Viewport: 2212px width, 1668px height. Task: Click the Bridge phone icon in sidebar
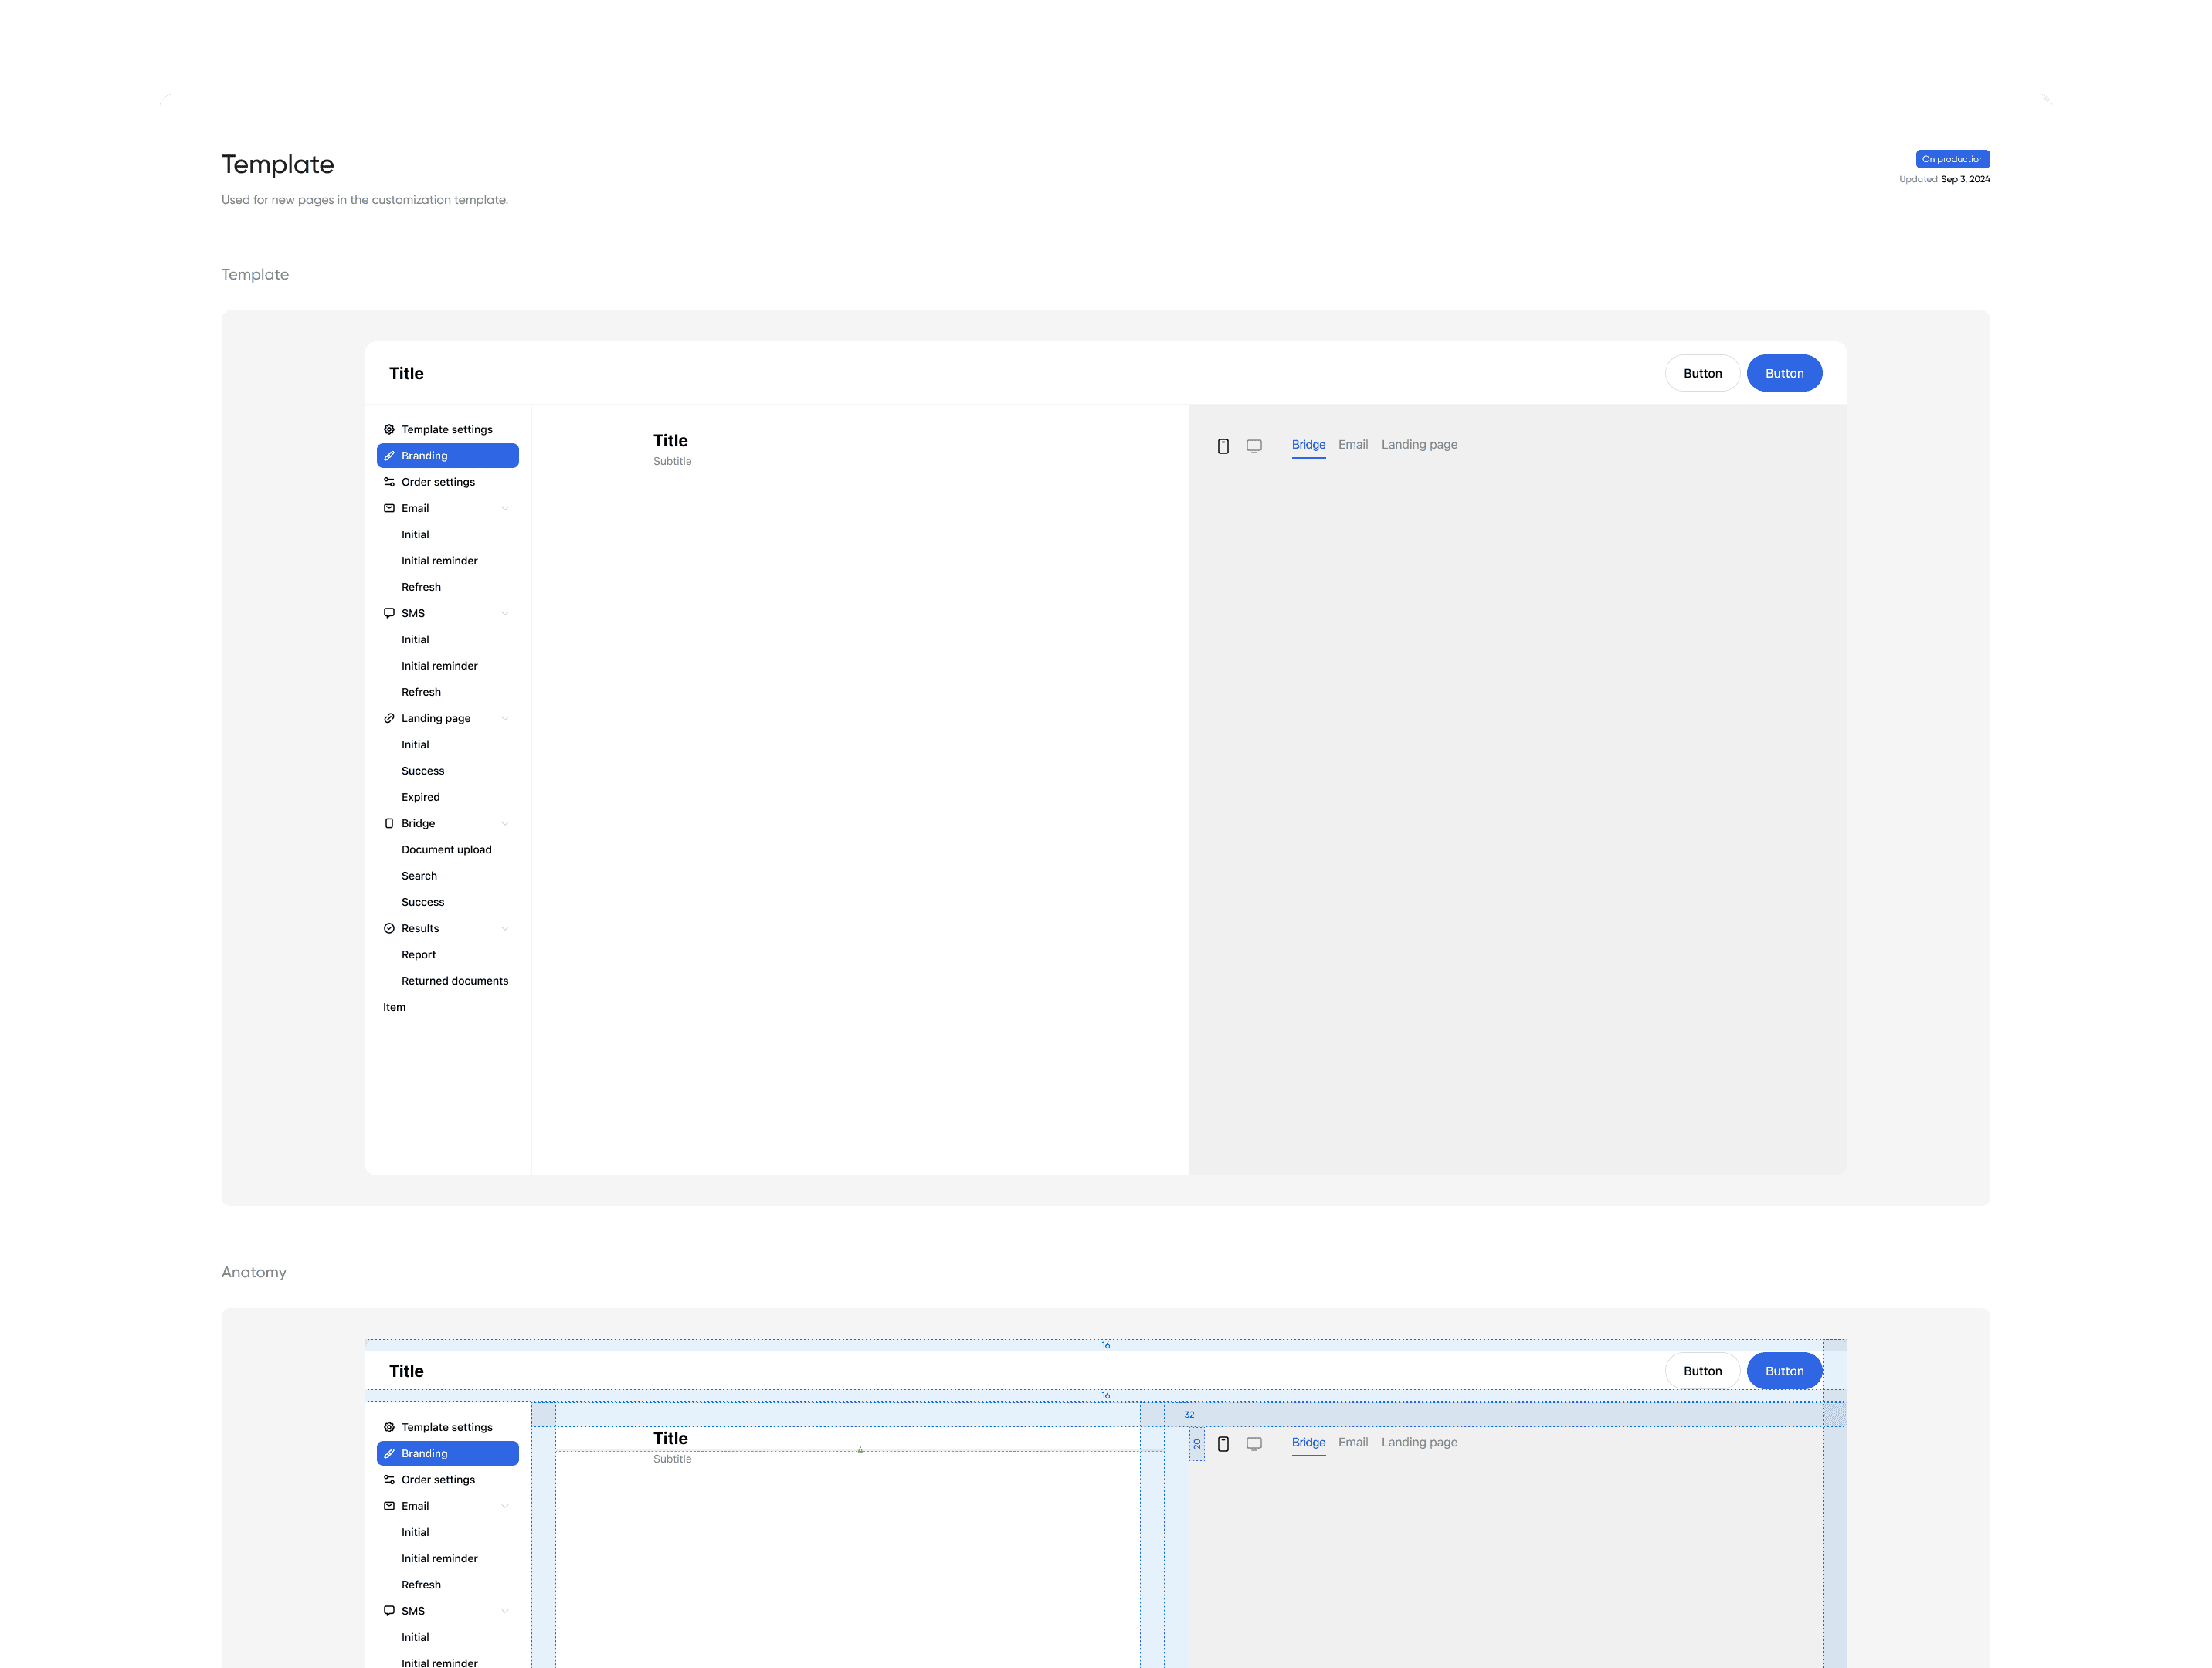(x=389, y=823)
